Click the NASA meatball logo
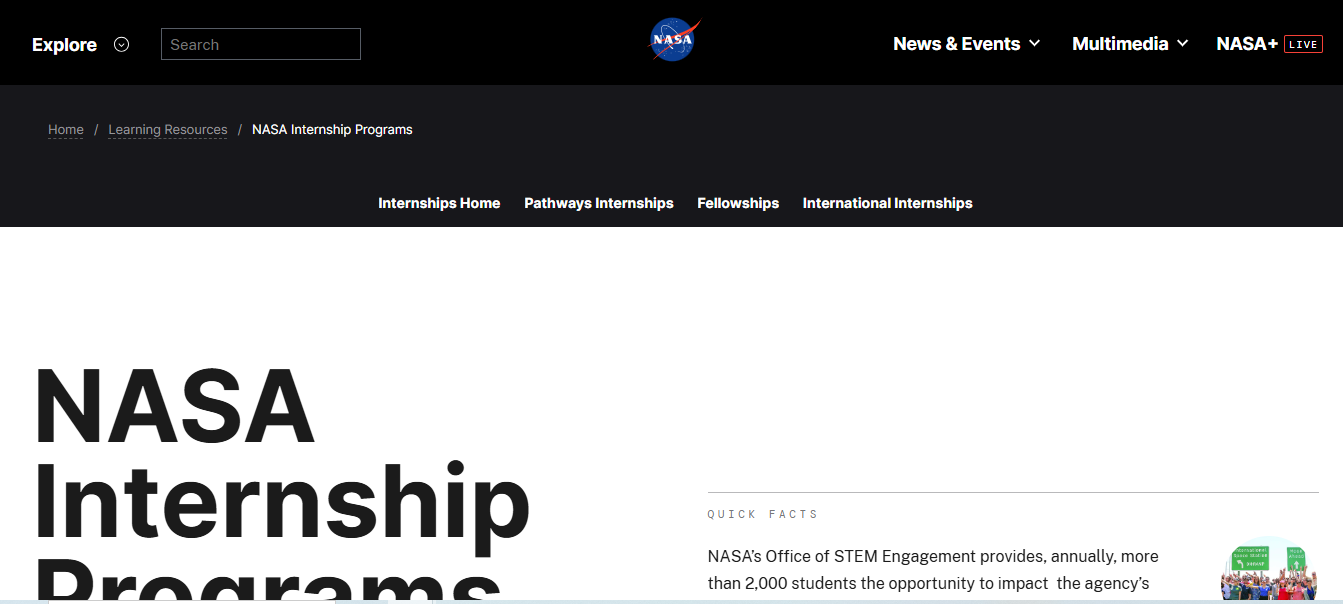This screenshot has height=604, width=1343. click(674, 41)
